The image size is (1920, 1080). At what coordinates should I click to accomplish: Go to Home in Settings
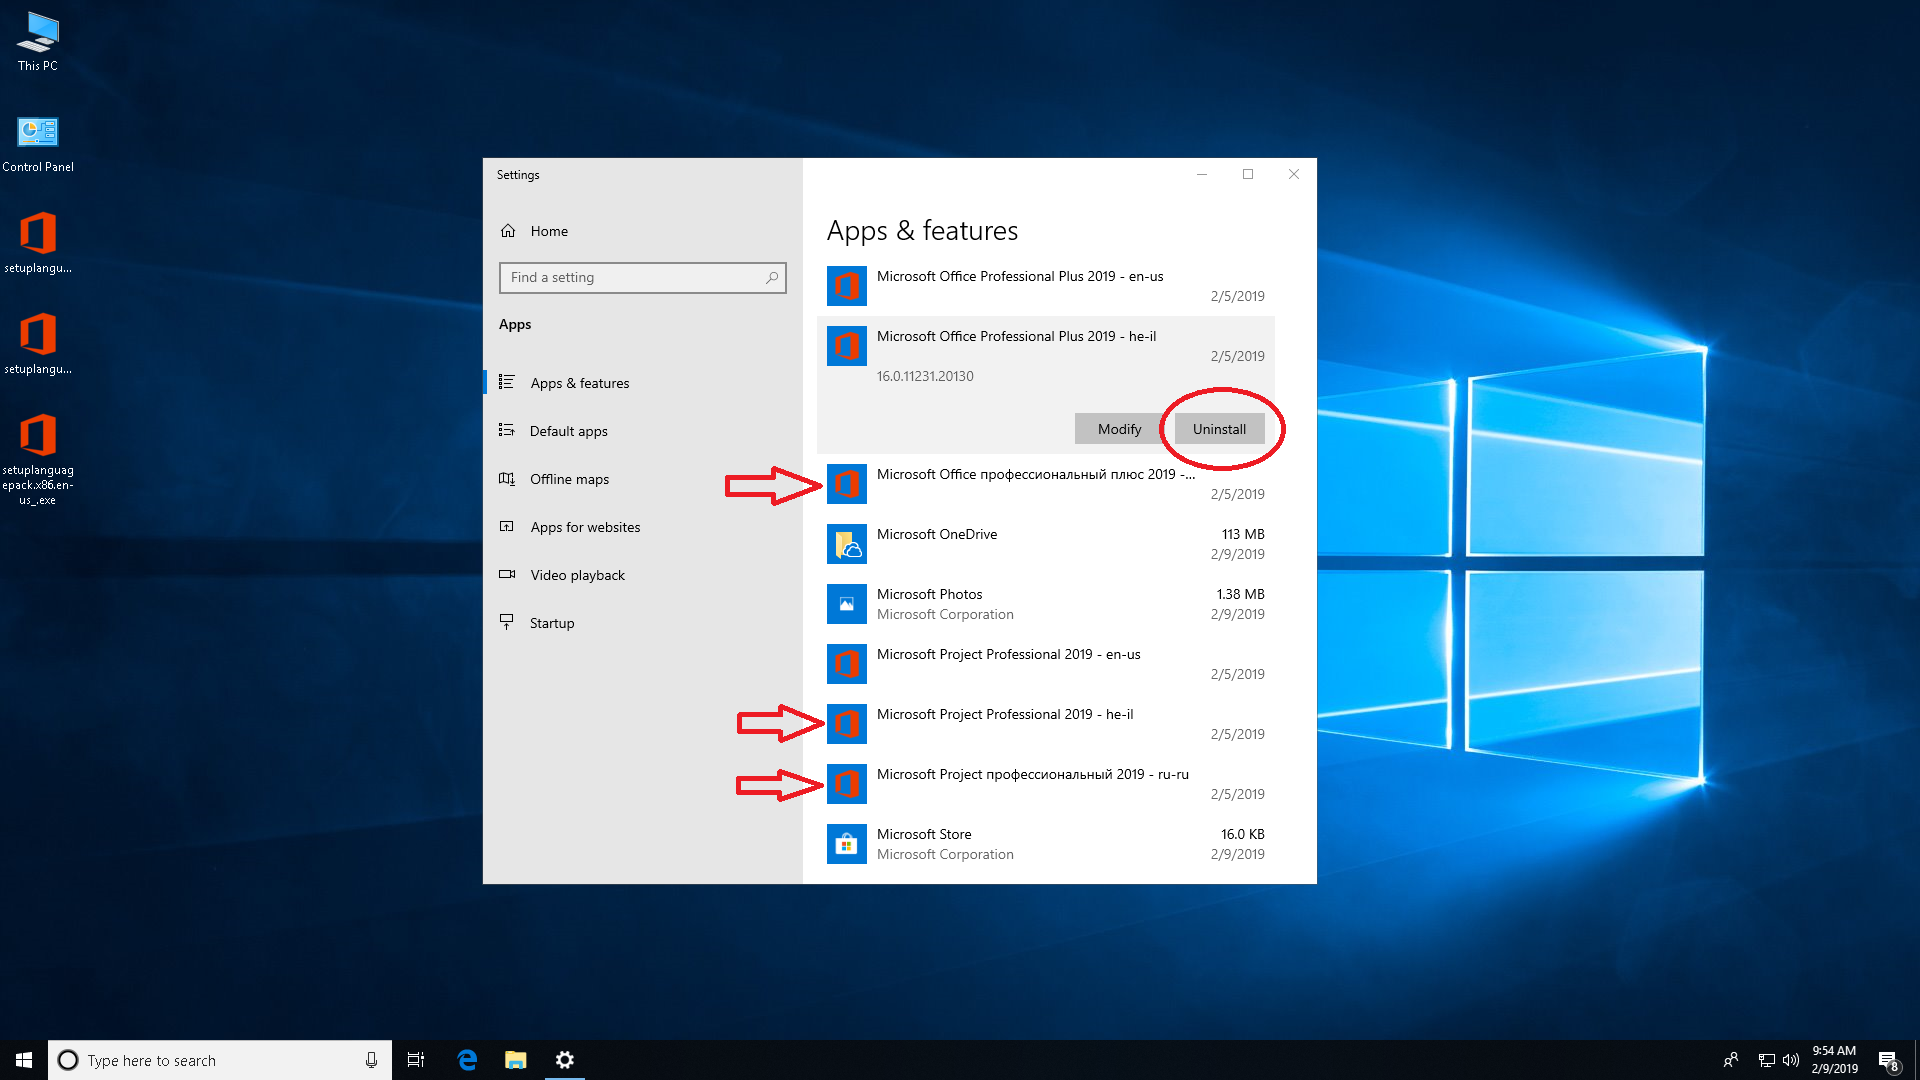[x=643, y=231]
